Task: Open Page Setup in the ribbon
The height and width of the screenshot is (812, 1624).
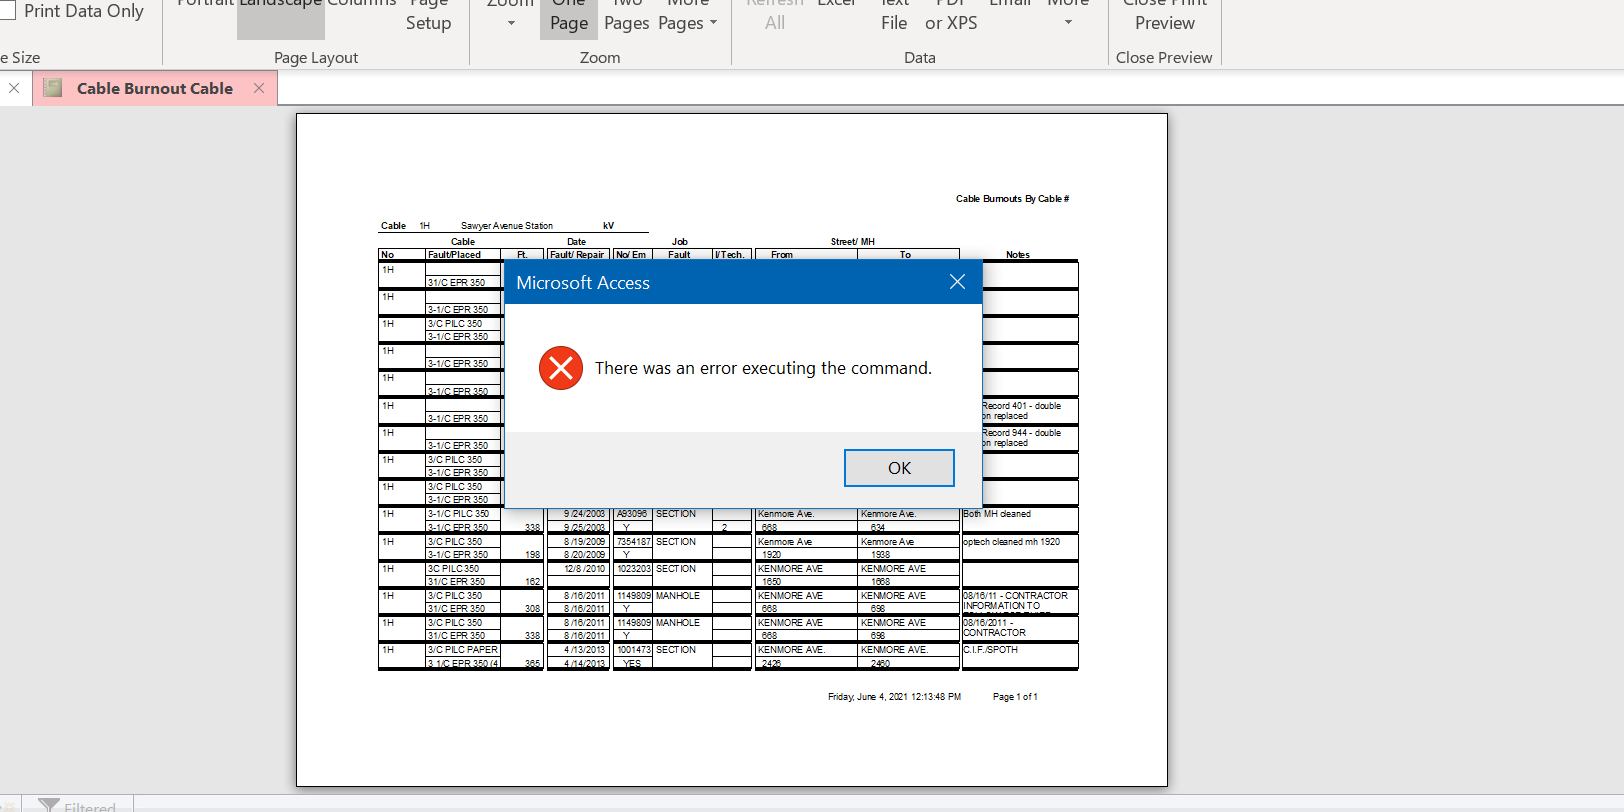Action: (x=428, y=14)
